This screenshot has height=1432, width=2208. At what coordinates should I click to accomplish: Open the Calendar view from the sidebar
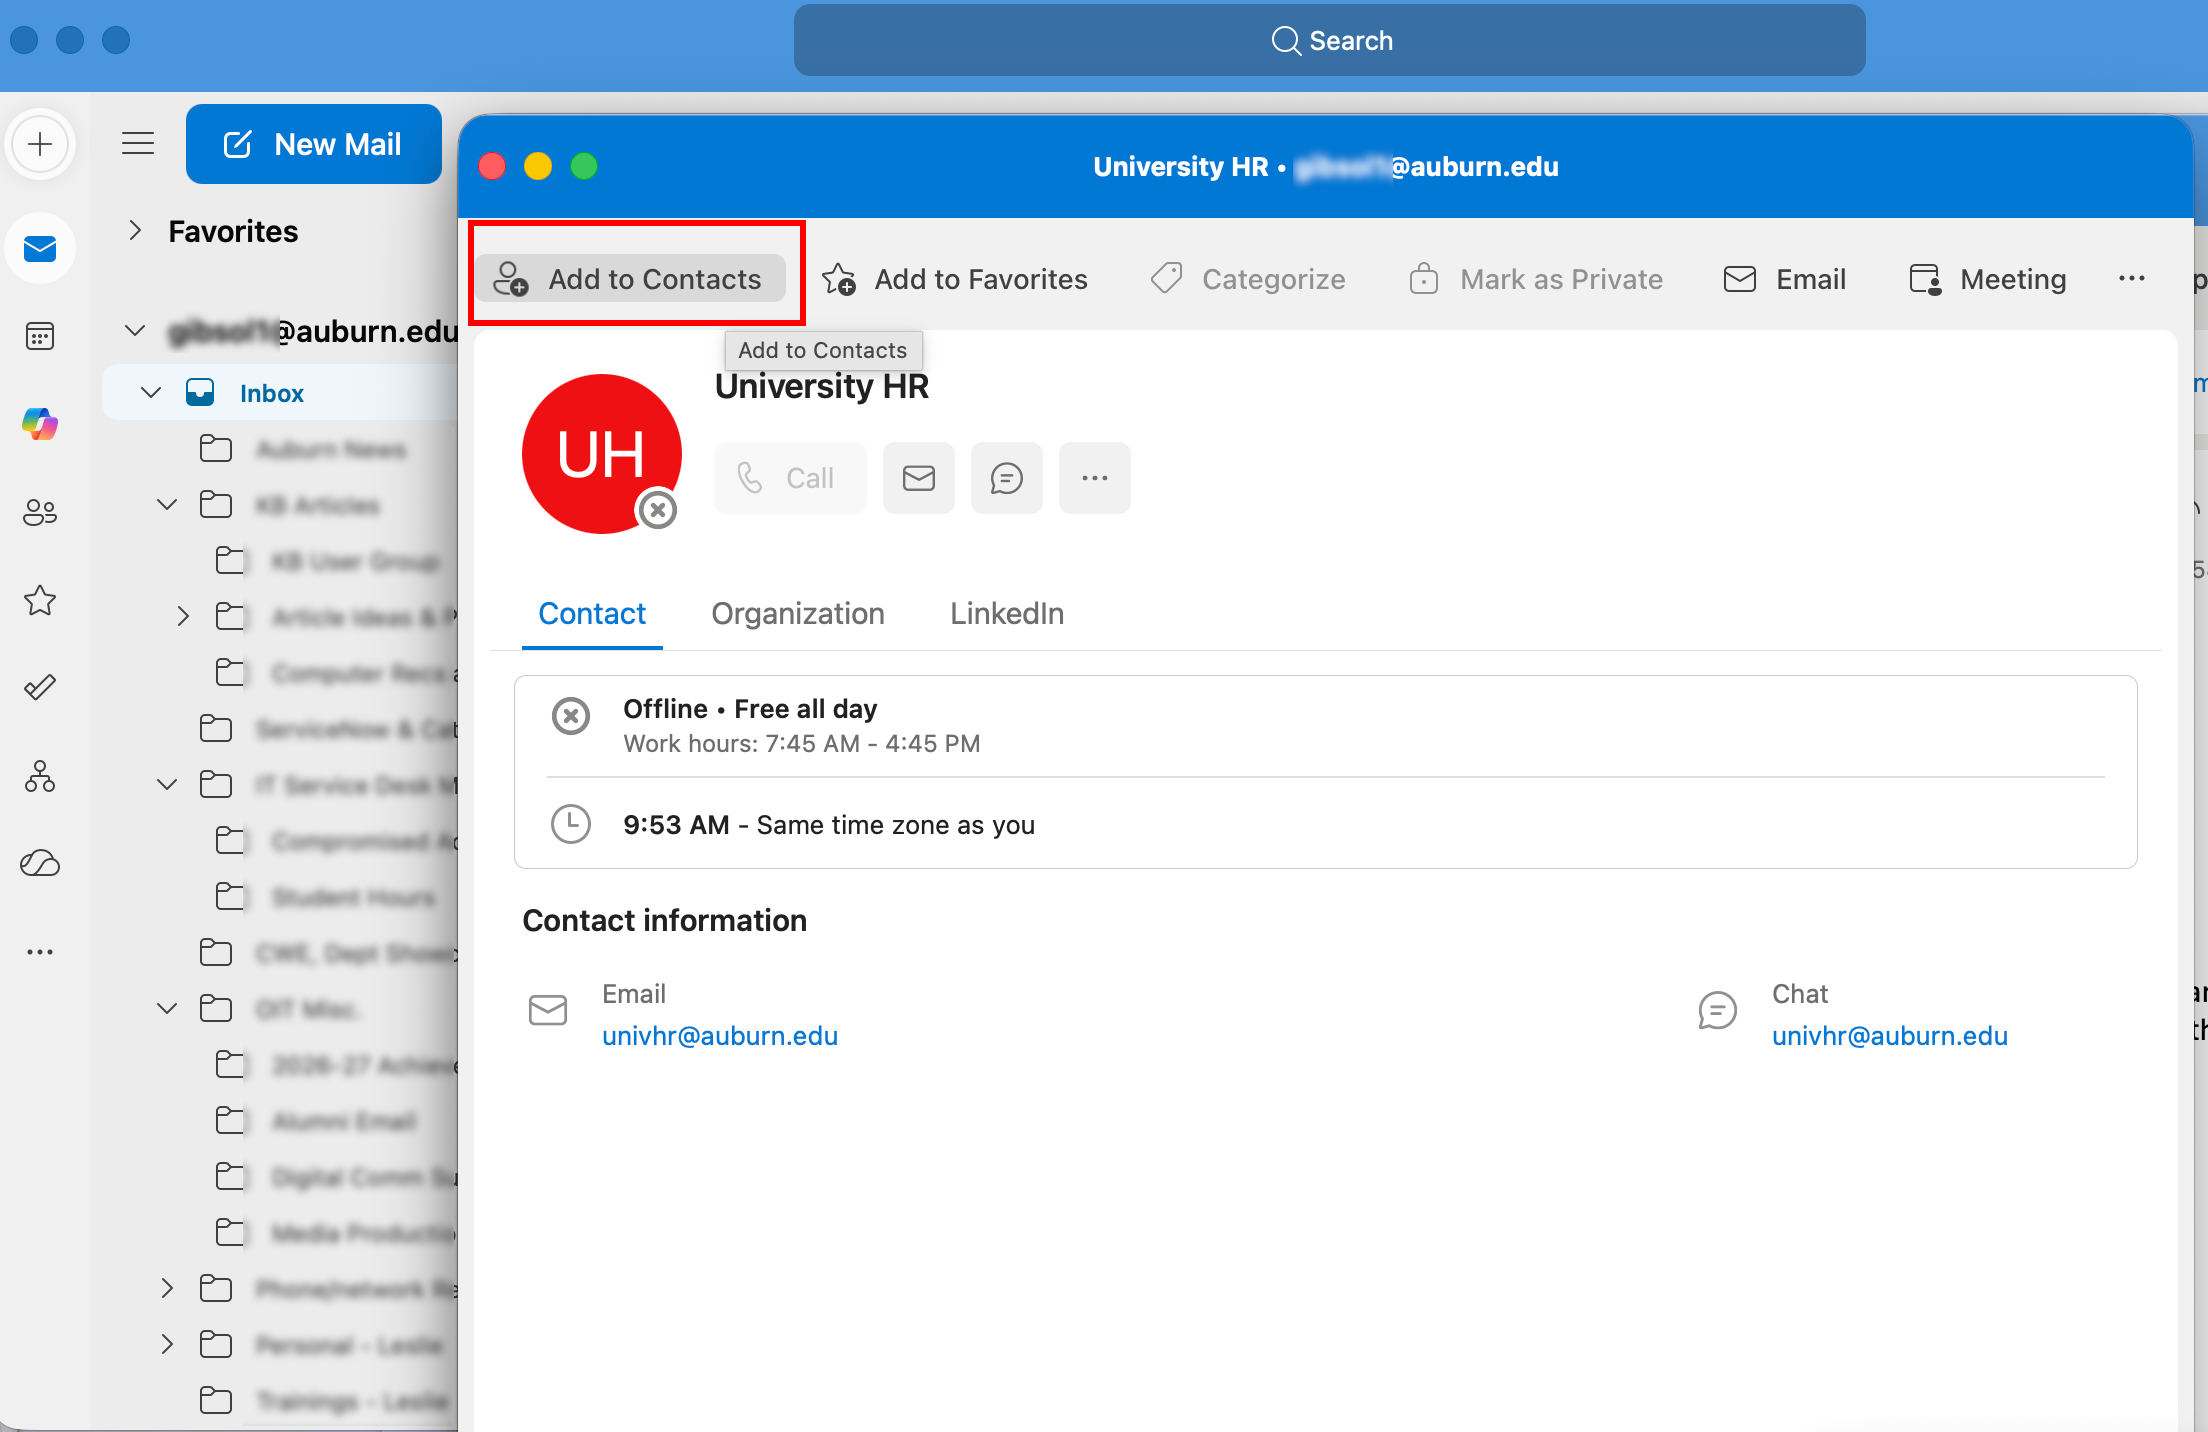tap(40, 336)
